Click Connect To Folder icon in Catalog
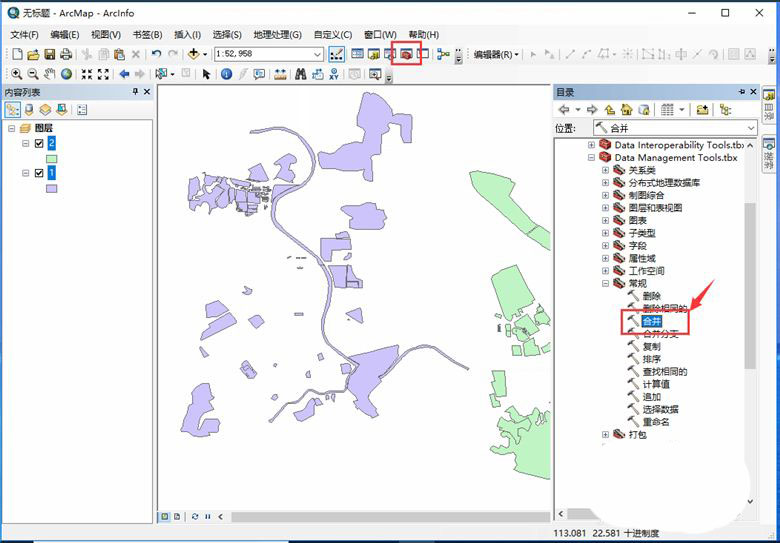 pyautogui.click(x=702, y=109)
